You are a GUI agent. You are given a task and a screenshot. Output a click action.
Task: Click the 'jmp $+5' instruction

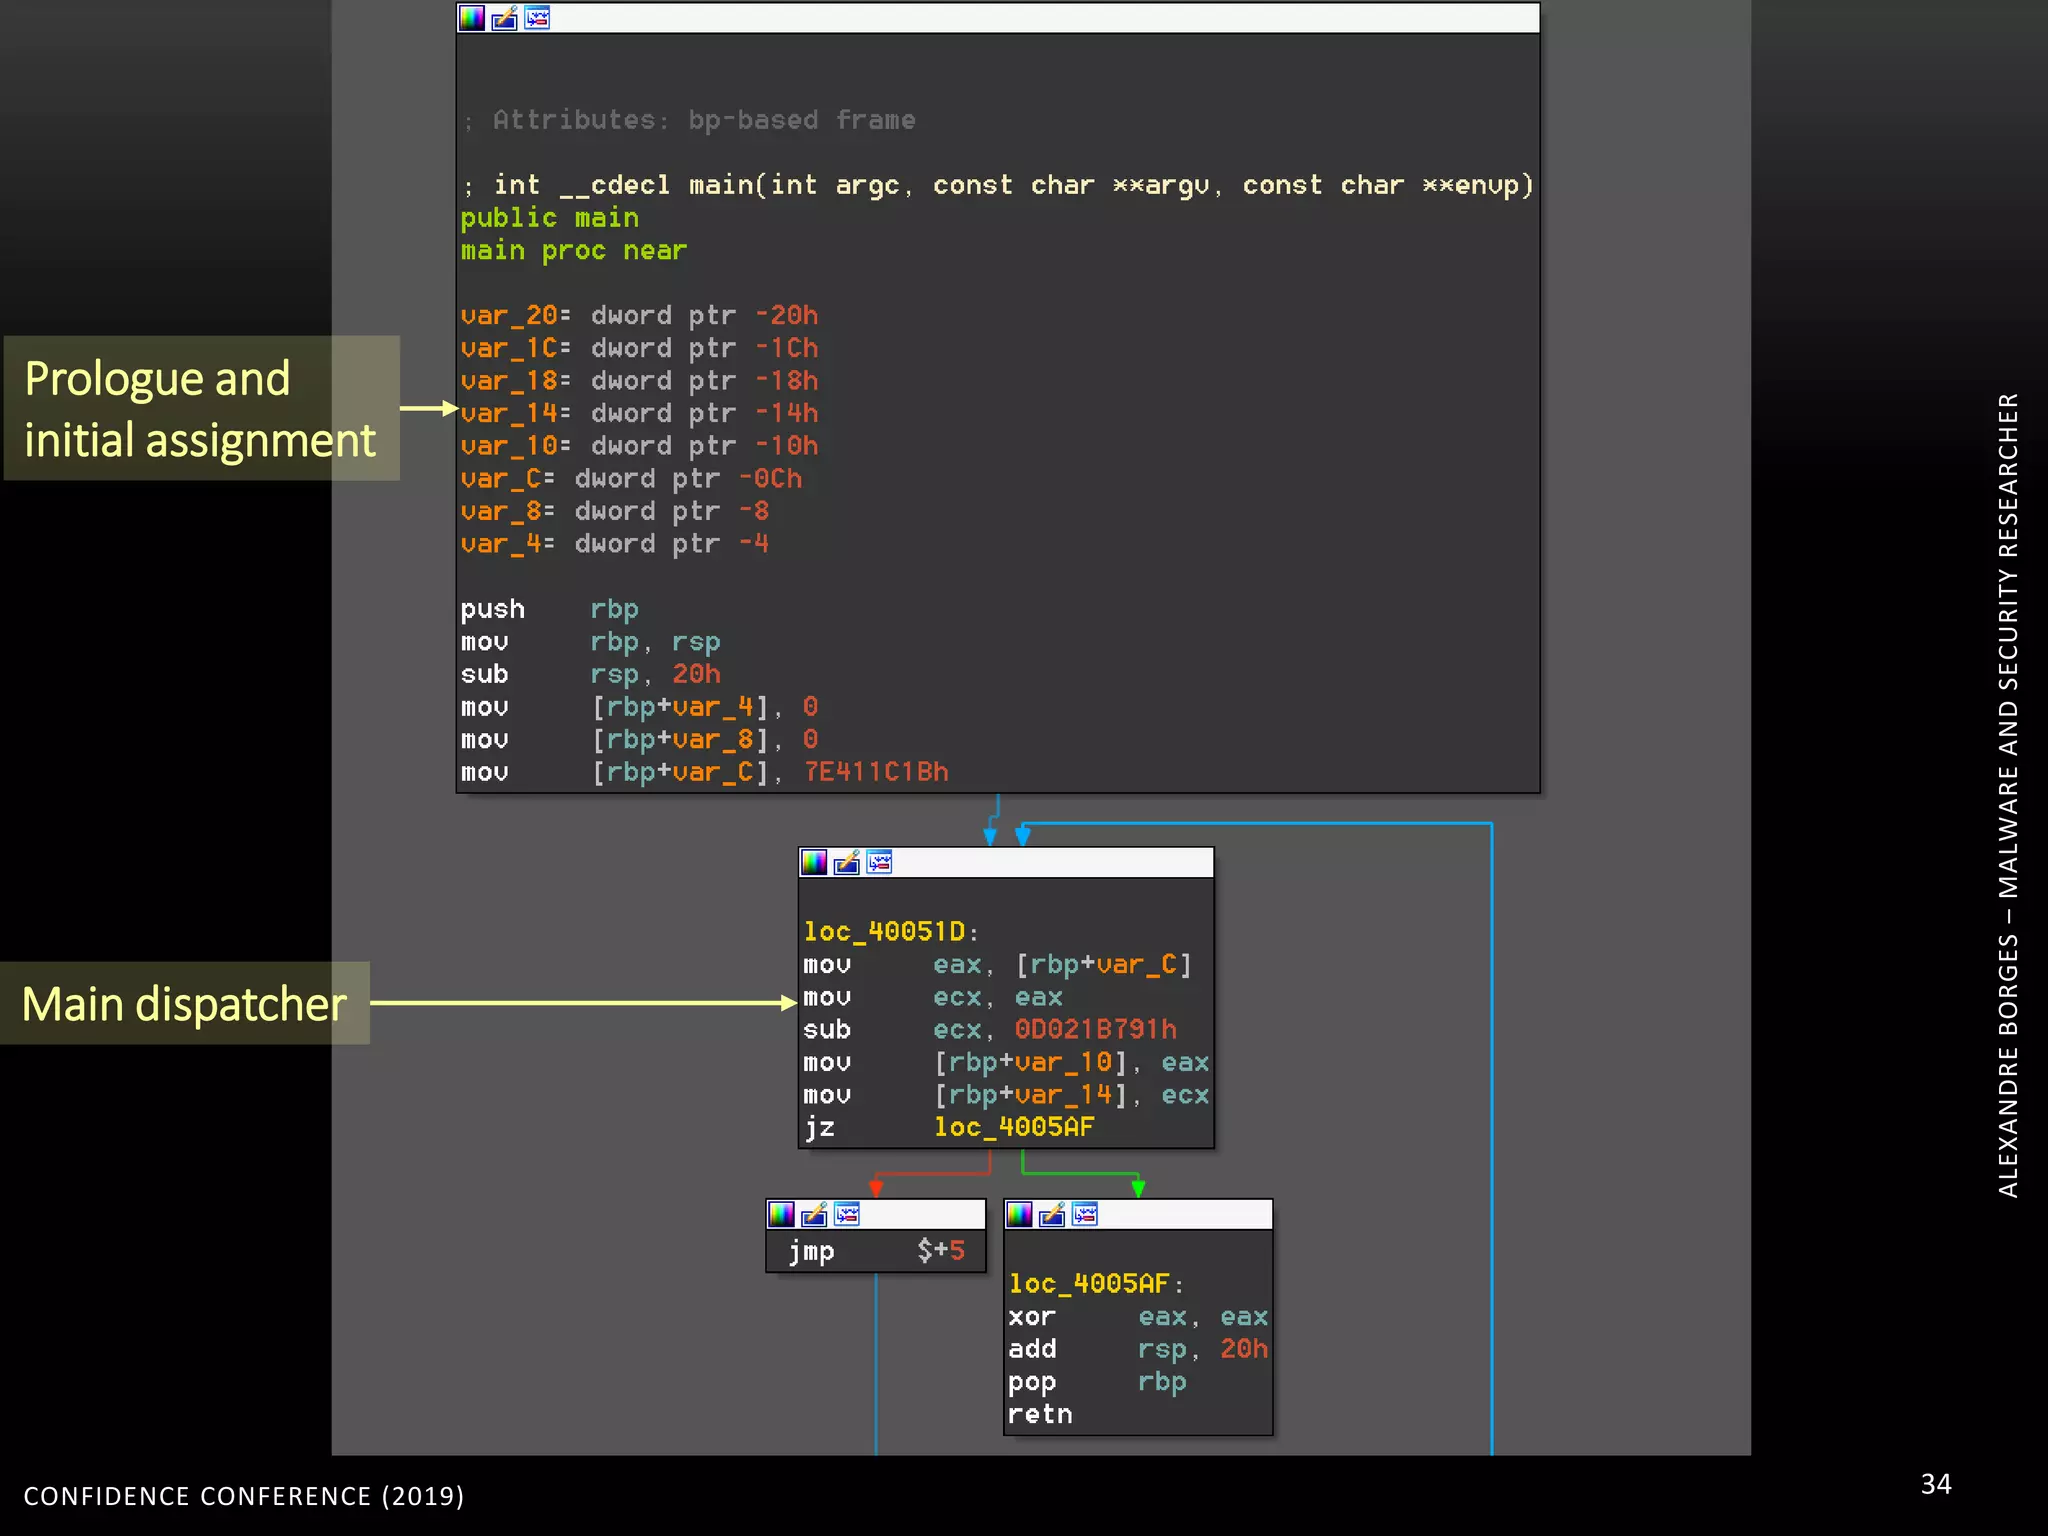pos(876,1251)
